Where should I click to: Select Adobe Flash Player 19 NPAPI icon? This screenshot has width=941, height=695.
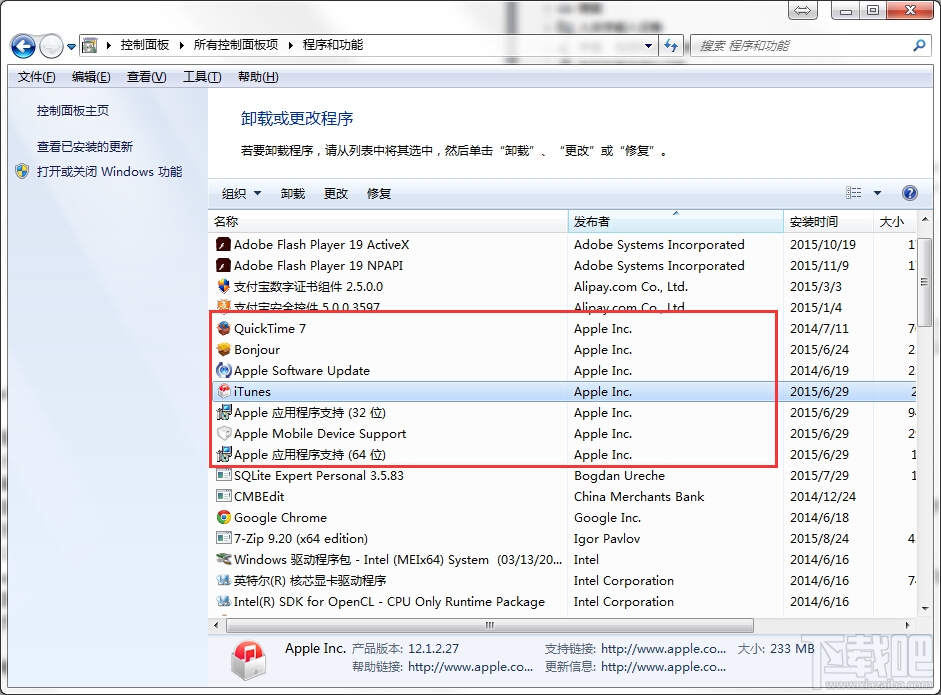coord(223,265)
